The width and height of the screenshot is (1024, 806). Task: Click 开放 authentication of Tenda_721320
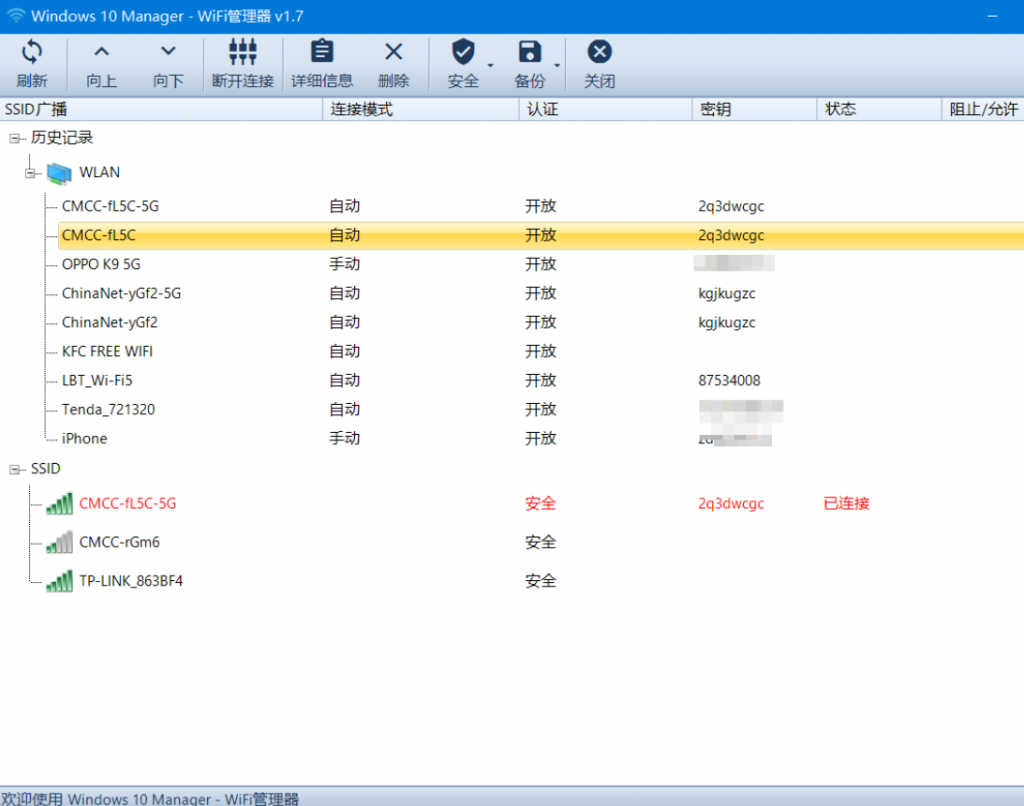click(x=541, y=410)
